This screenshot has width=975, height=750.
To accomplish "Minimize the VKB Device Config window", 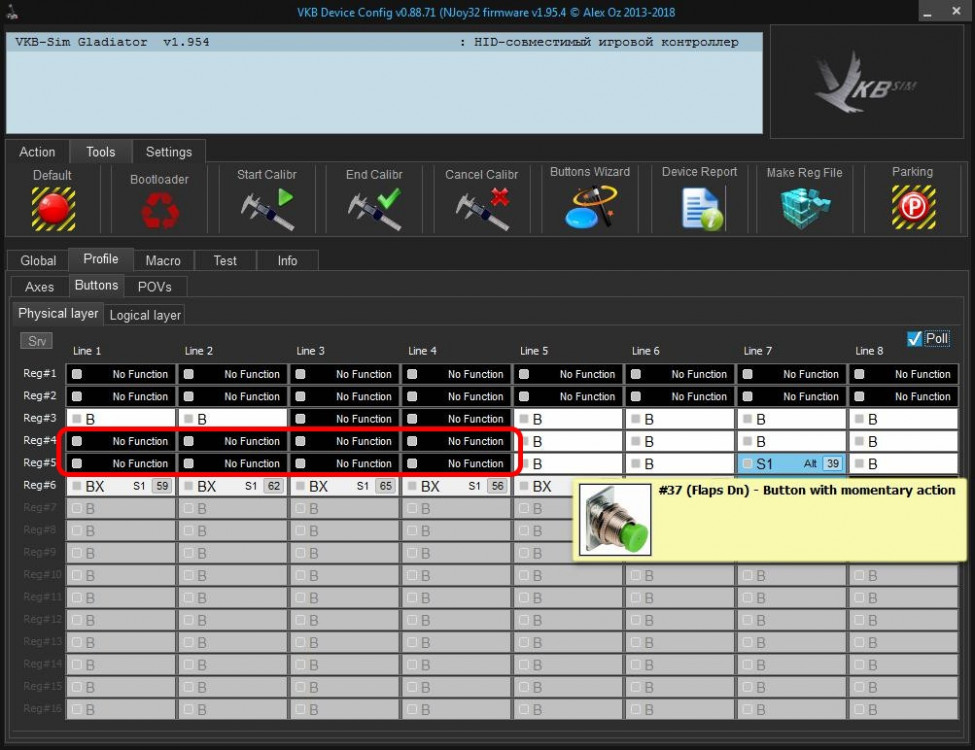I will click(x=927, y=12).
